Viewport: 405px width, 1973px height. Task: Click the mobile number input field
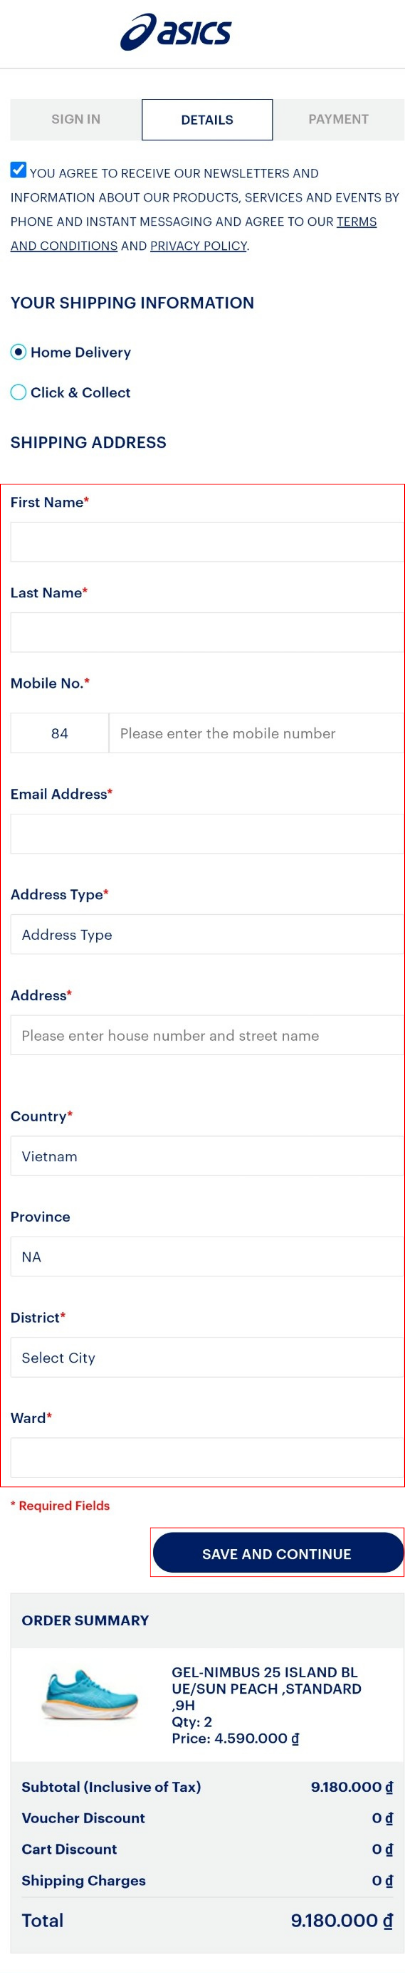pos(256,733)
